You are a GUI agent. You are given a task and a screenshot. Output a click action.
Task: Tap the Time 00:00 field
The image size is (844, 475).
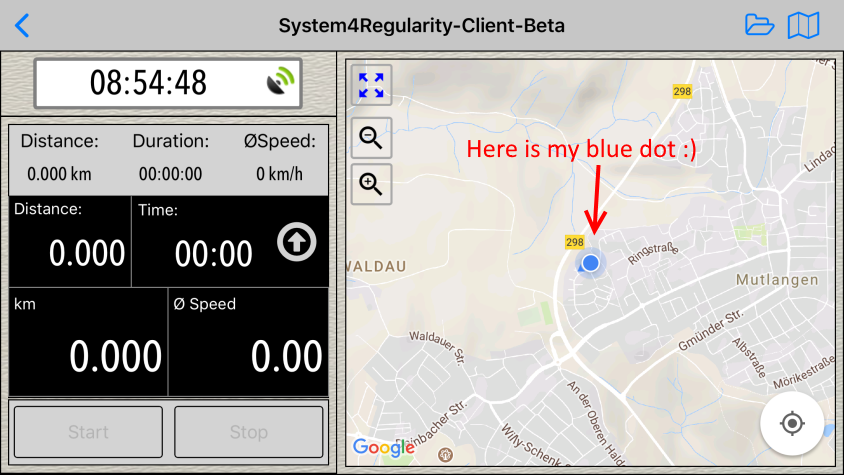230,241
